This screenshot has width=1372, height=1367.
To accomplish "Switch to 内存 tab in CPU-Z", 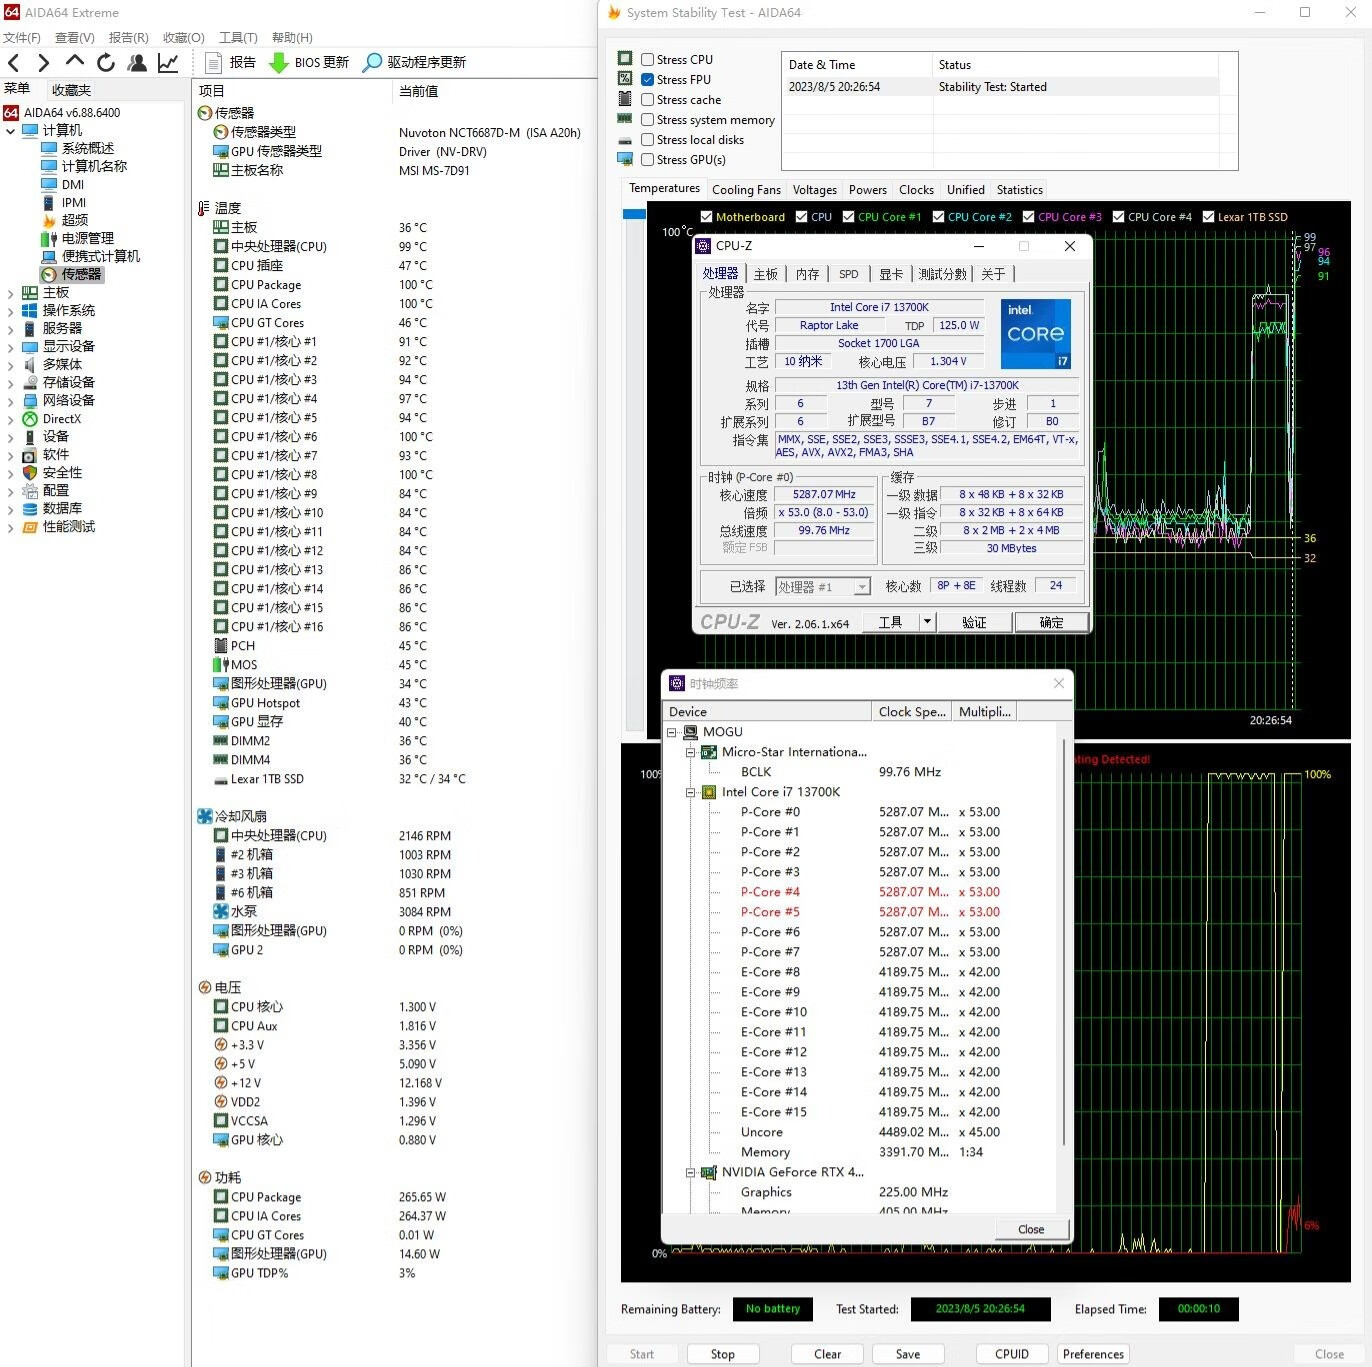I will (x=808, y=274).
